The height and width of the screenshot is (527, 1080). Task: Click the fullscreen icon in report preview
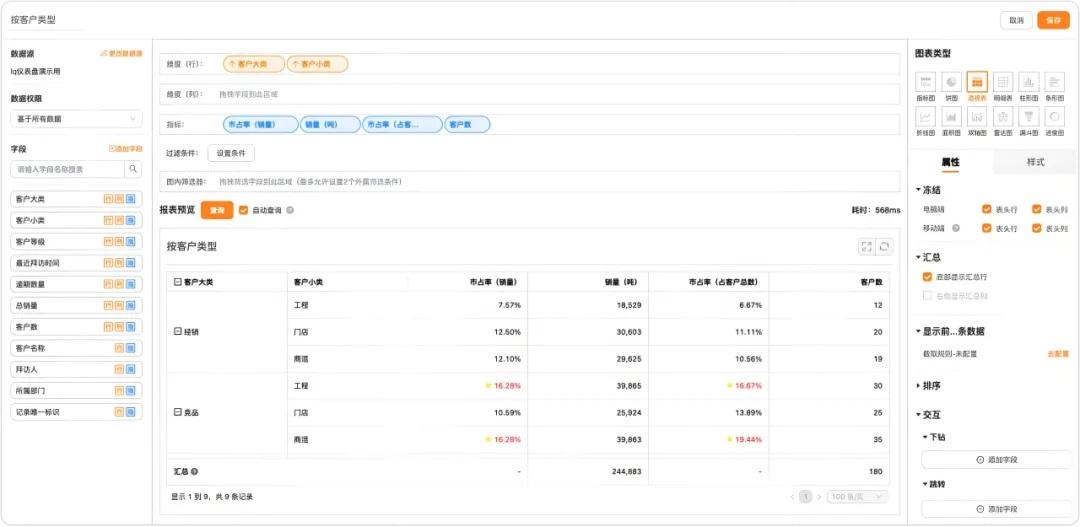867,246
